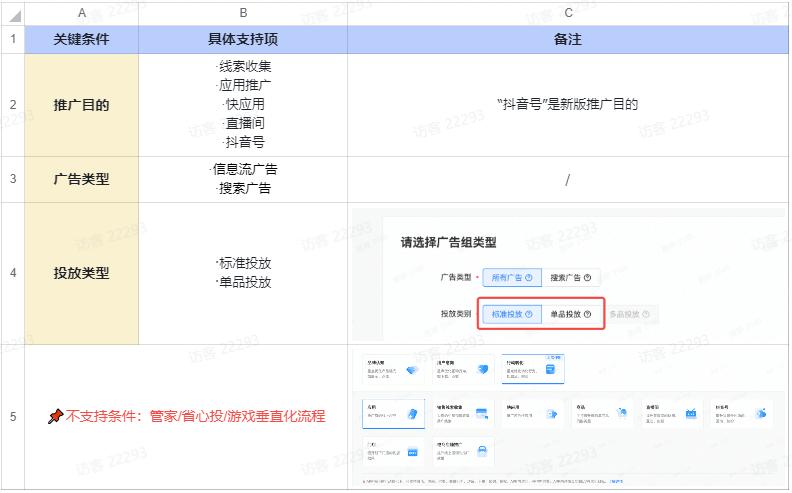Click 标准投放 text in column B

point(243,263)
